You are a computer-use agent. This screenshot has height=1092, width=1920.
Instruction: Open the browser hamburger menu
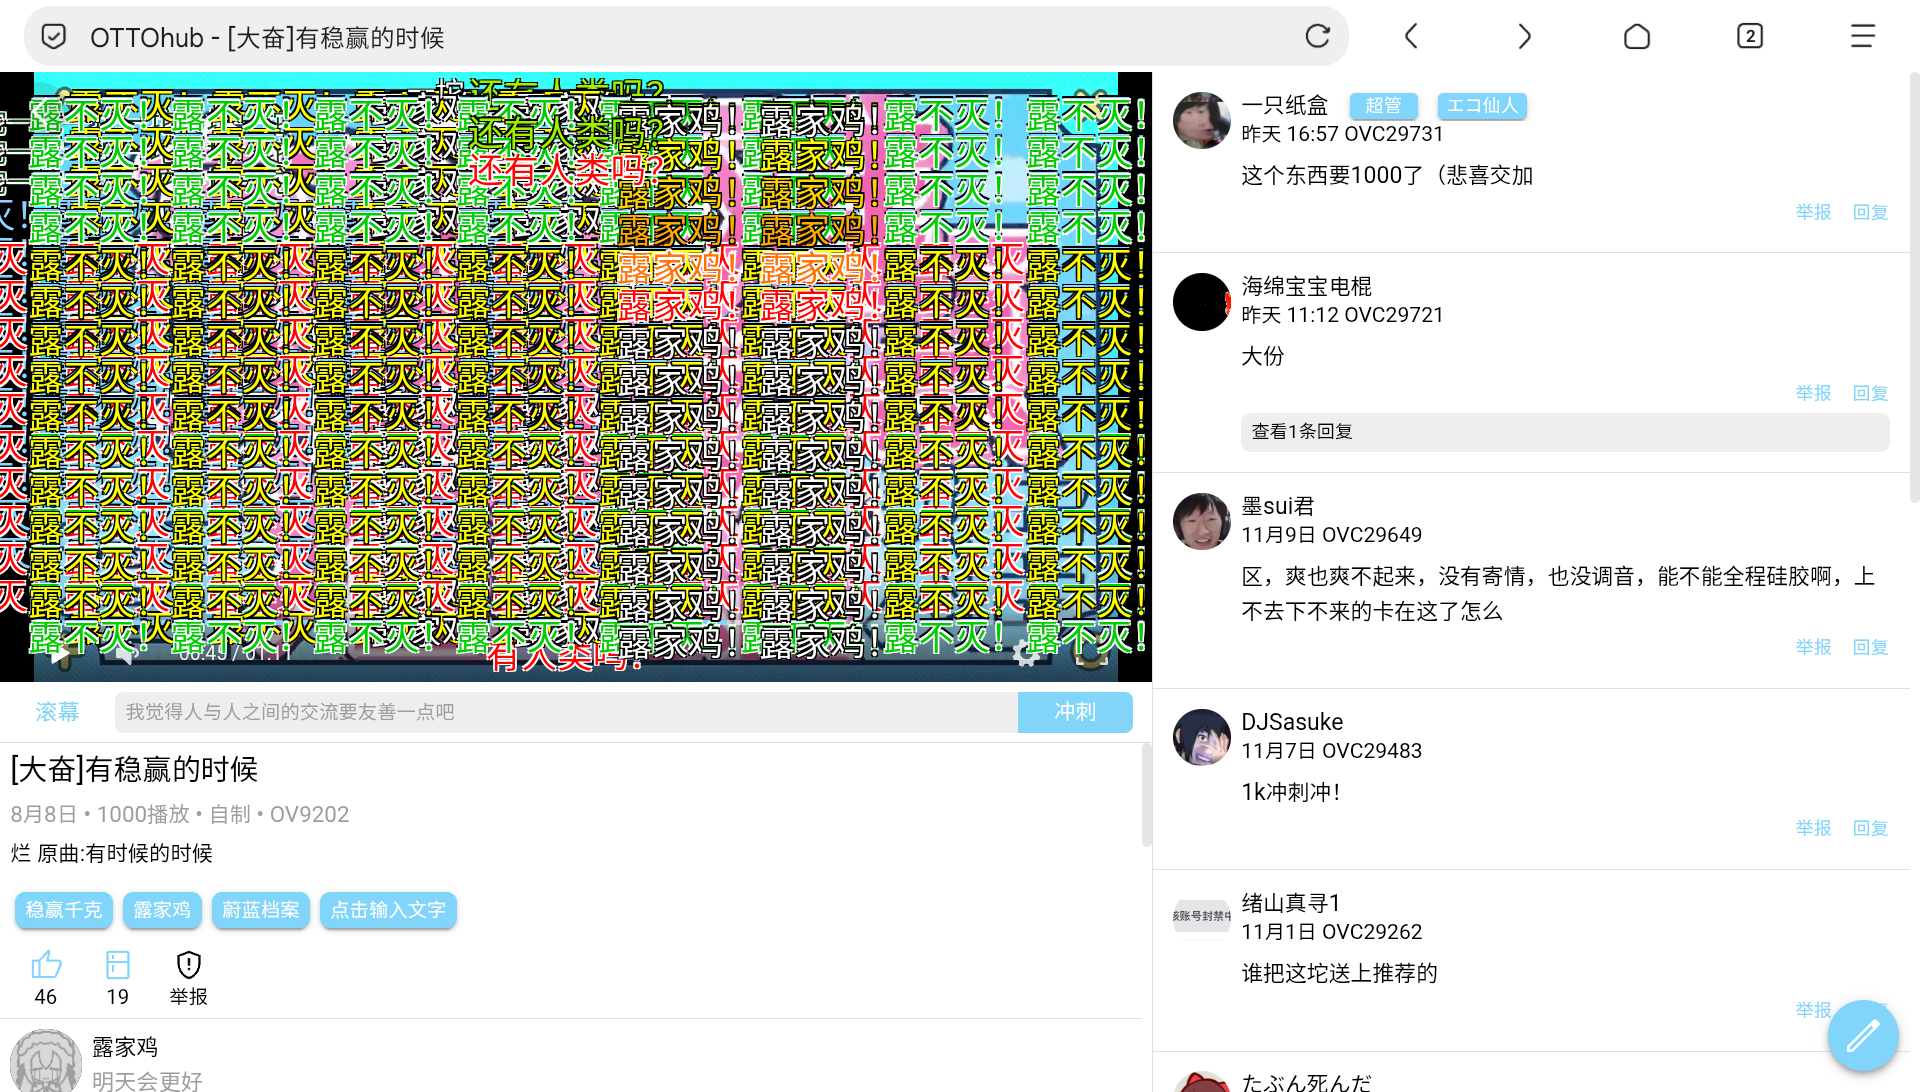click(x=1862, y=37)
